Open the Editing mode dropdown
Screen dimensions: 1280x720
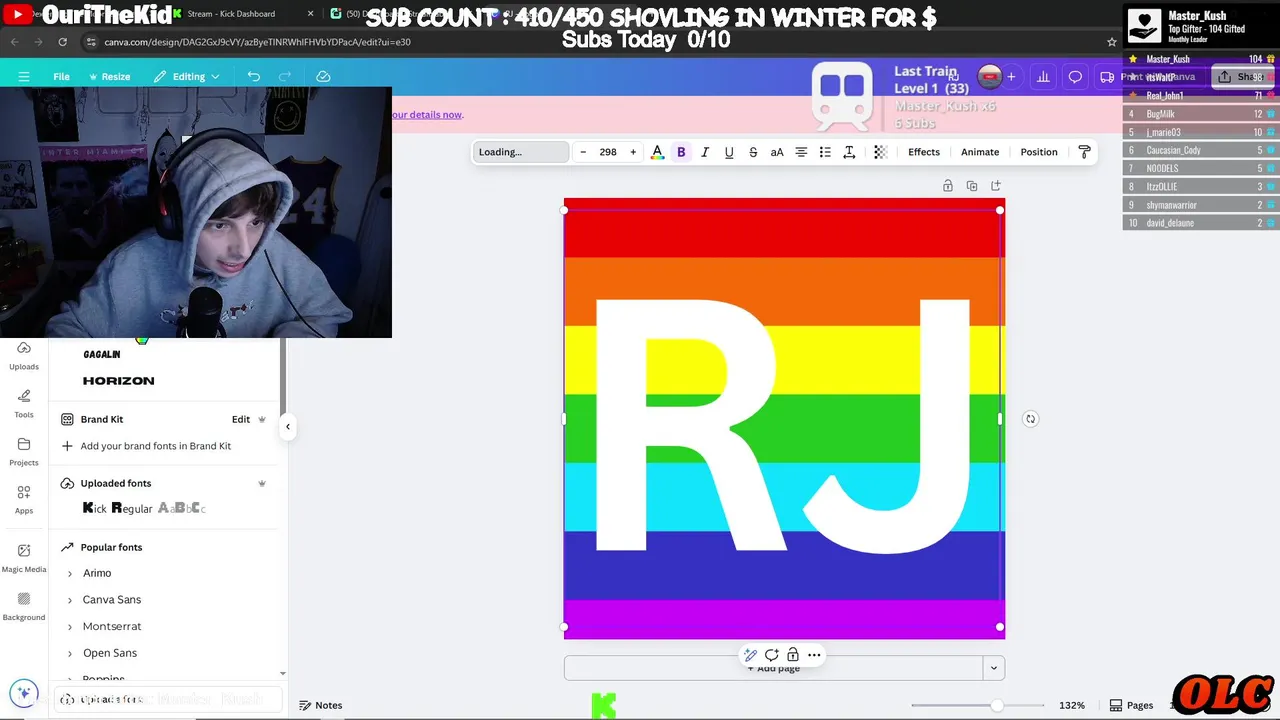(x=186, y=76)
